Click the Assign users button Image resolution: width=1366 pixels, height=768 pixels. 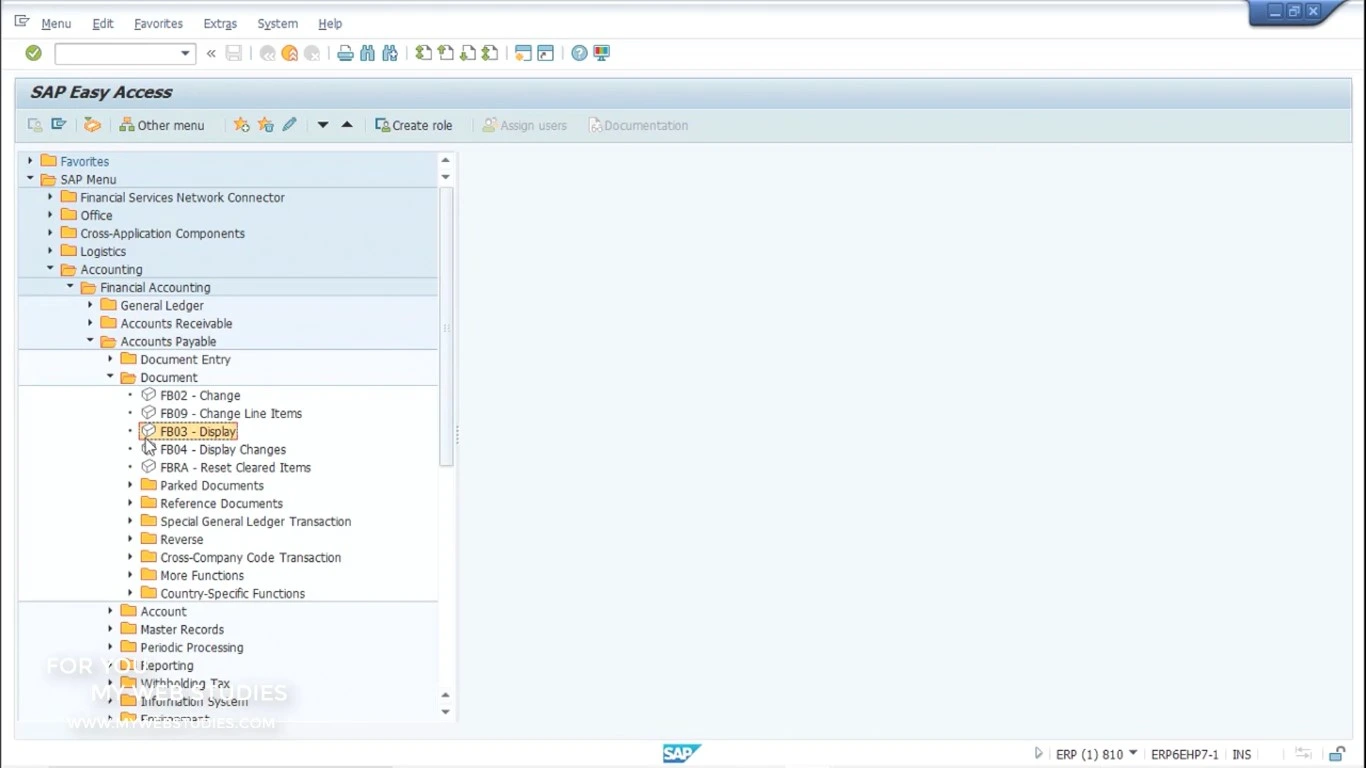524,125
